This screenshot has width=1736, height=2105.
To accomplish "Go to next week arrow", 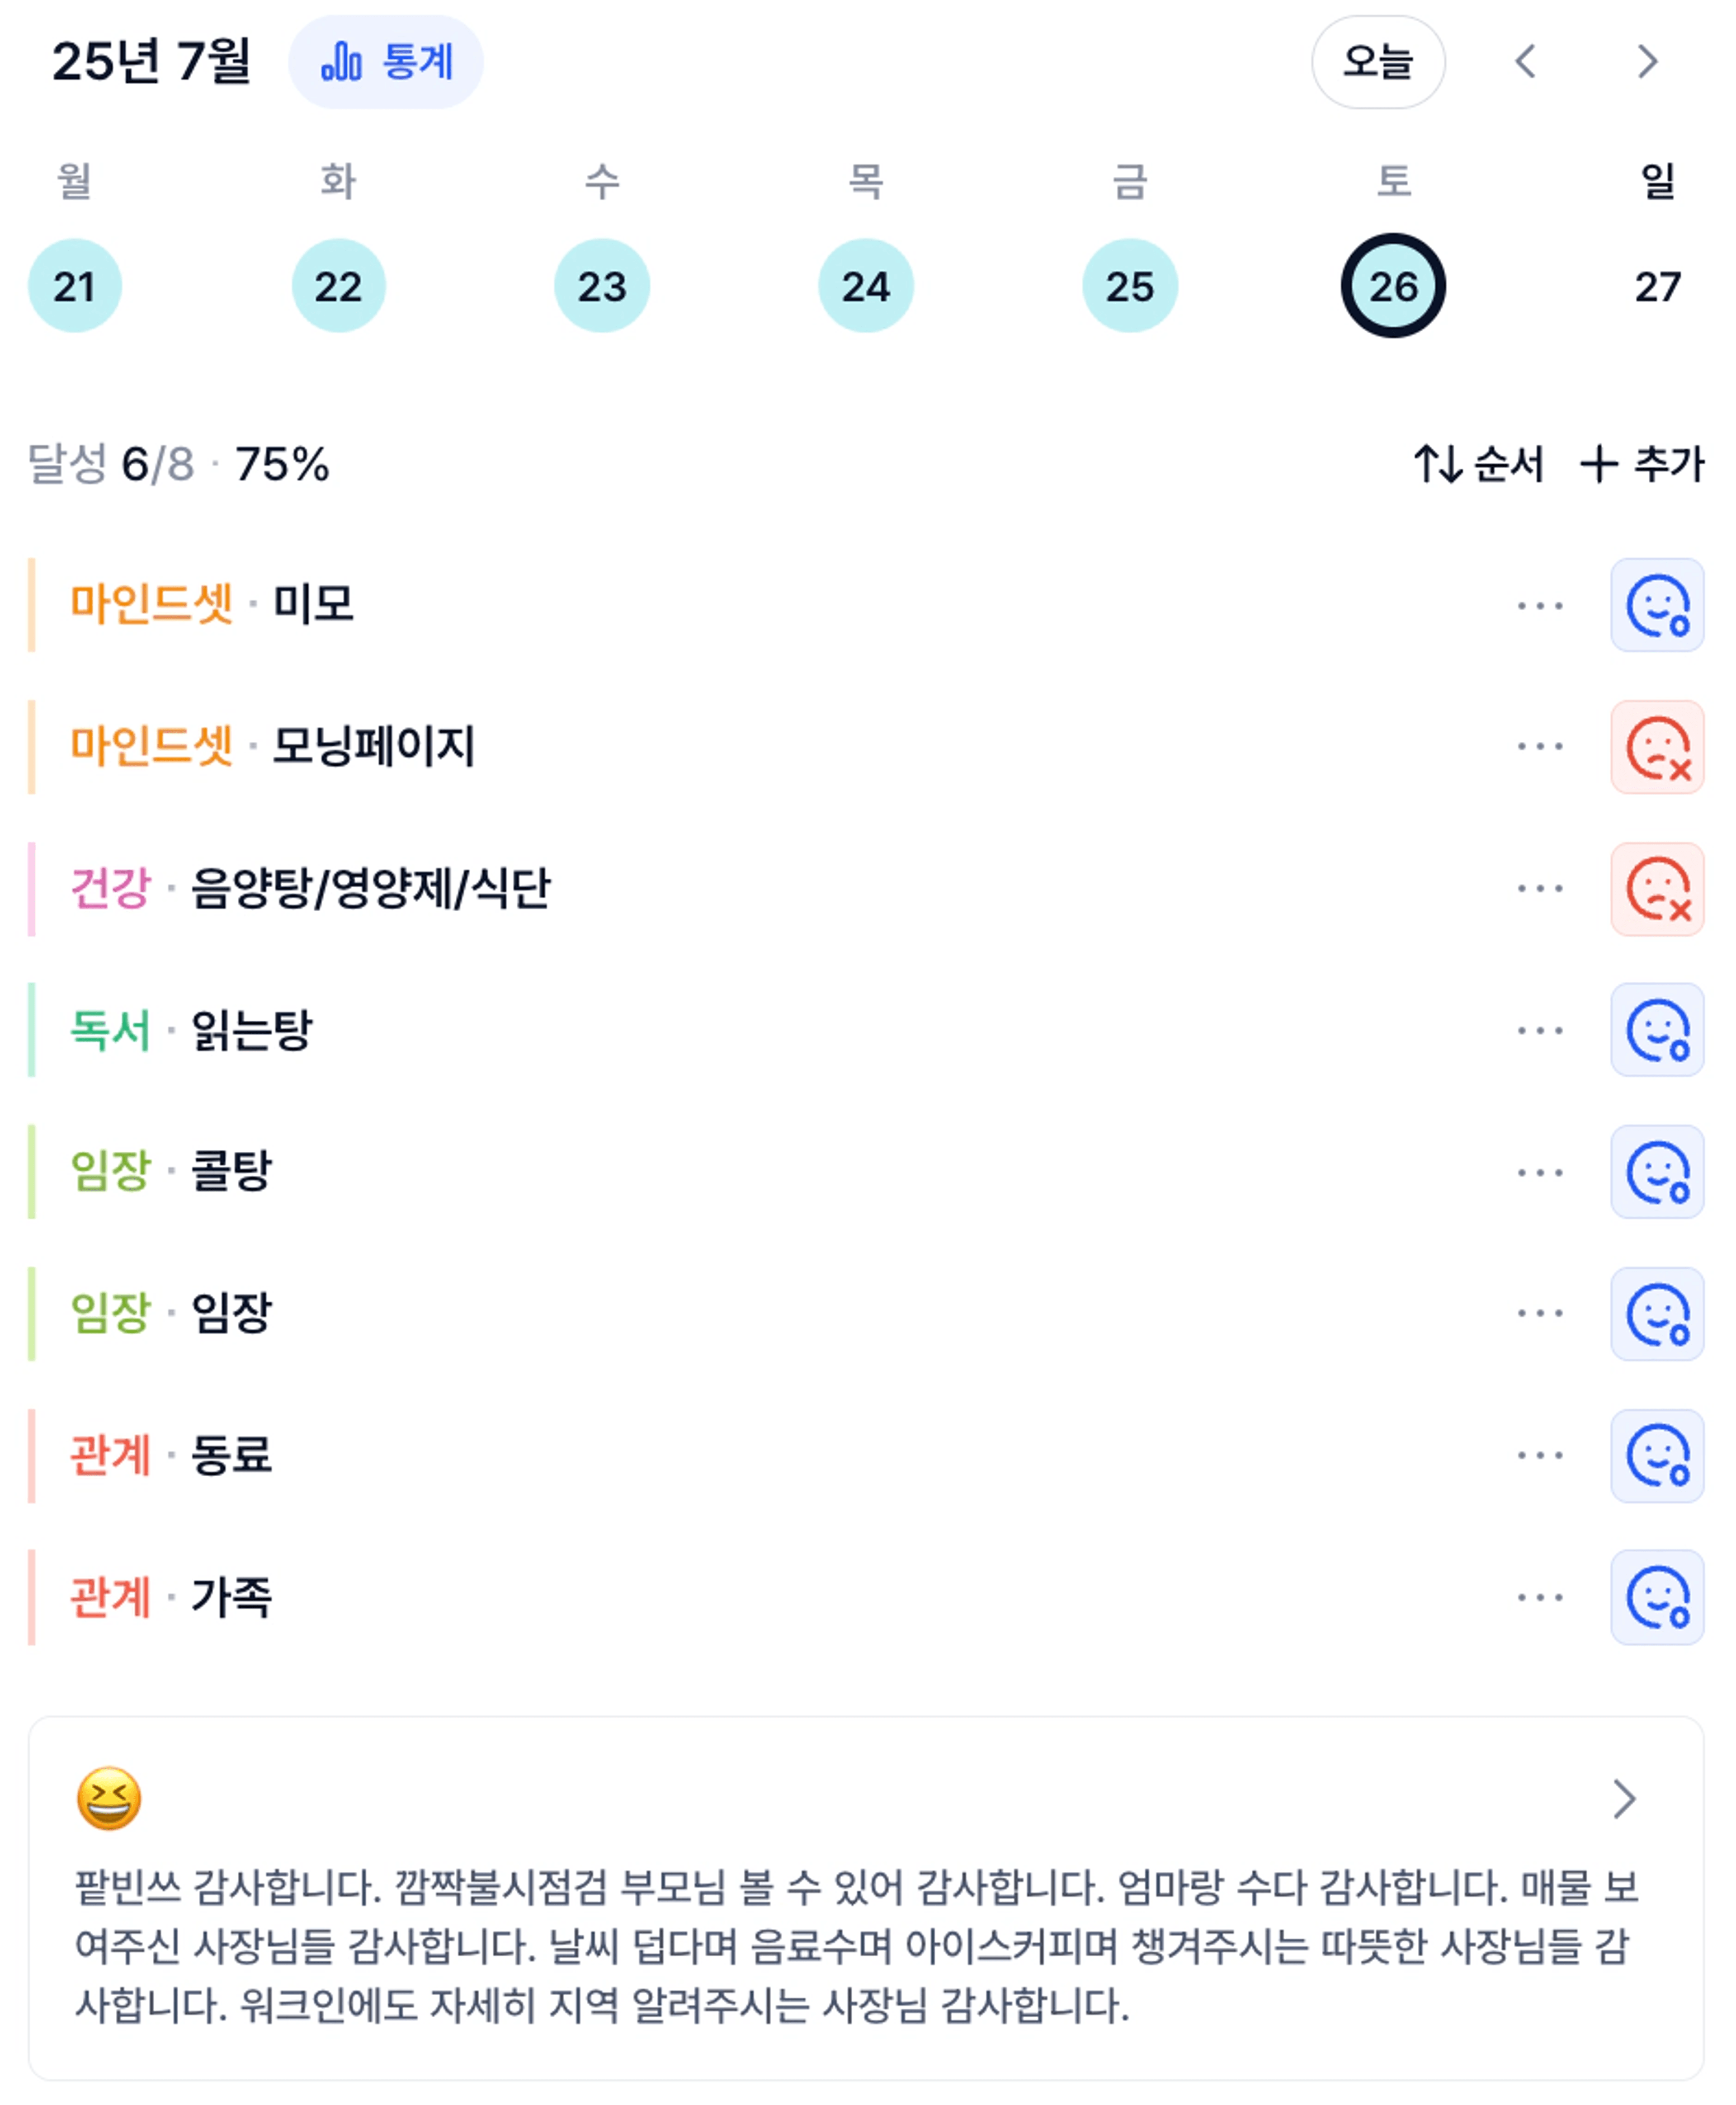I will tap(1647, 62).
